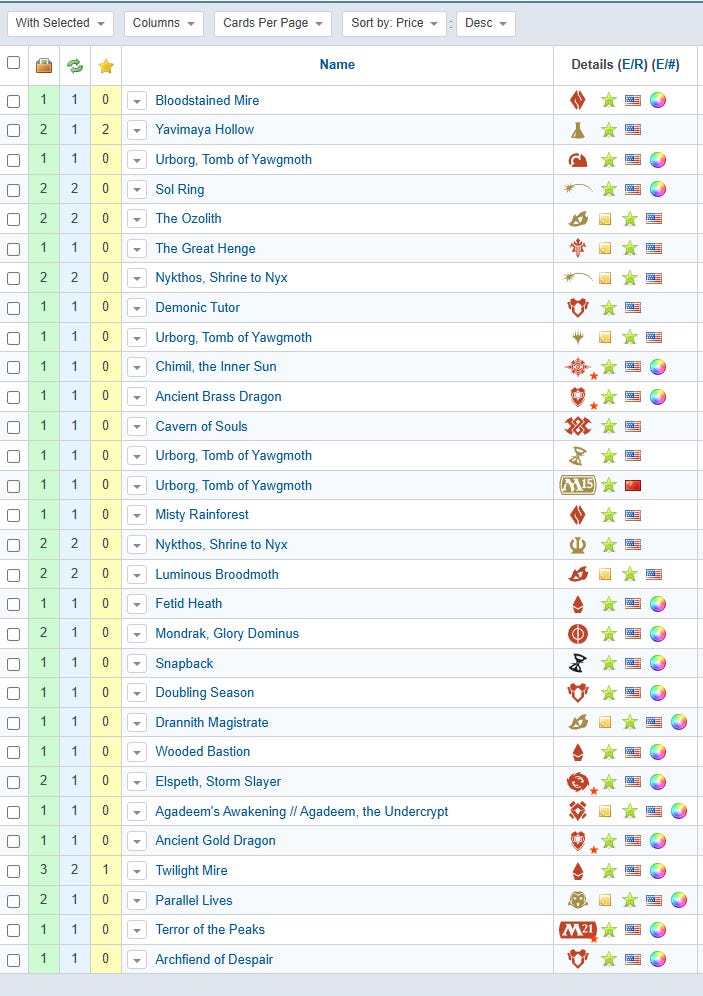703x996 pixels.
Task: Select the Archfiend of Despair checkbox
Action: tap(13, 960)
